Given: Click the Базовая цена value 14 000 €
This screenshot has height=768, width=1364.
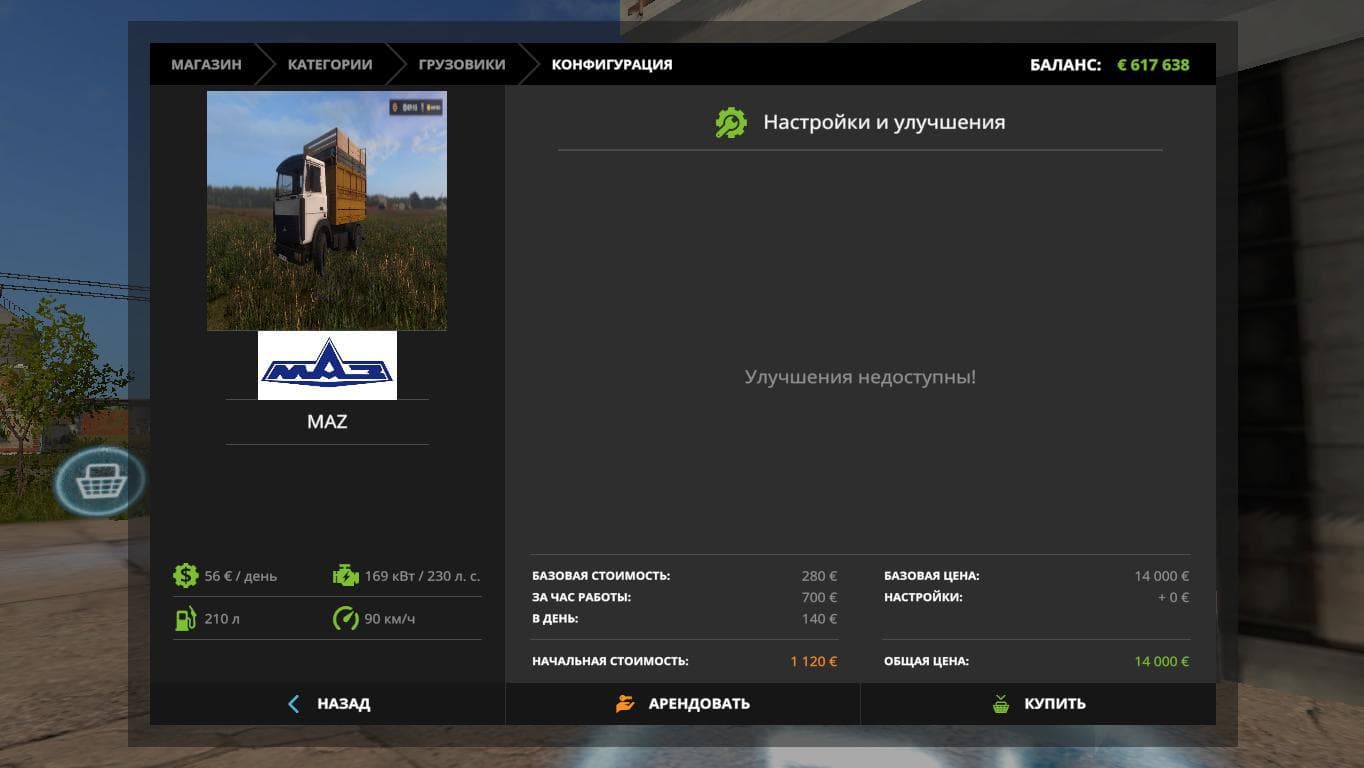Looking at the screenshot, I should coord(1161,576).
